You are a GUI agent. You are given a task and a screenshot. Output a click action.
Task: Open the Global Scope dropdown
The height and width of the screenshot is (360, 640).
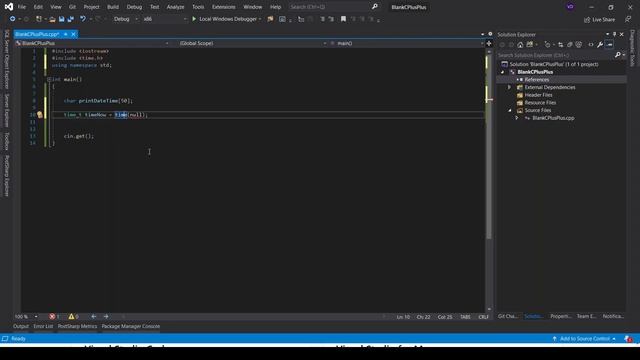253,43
